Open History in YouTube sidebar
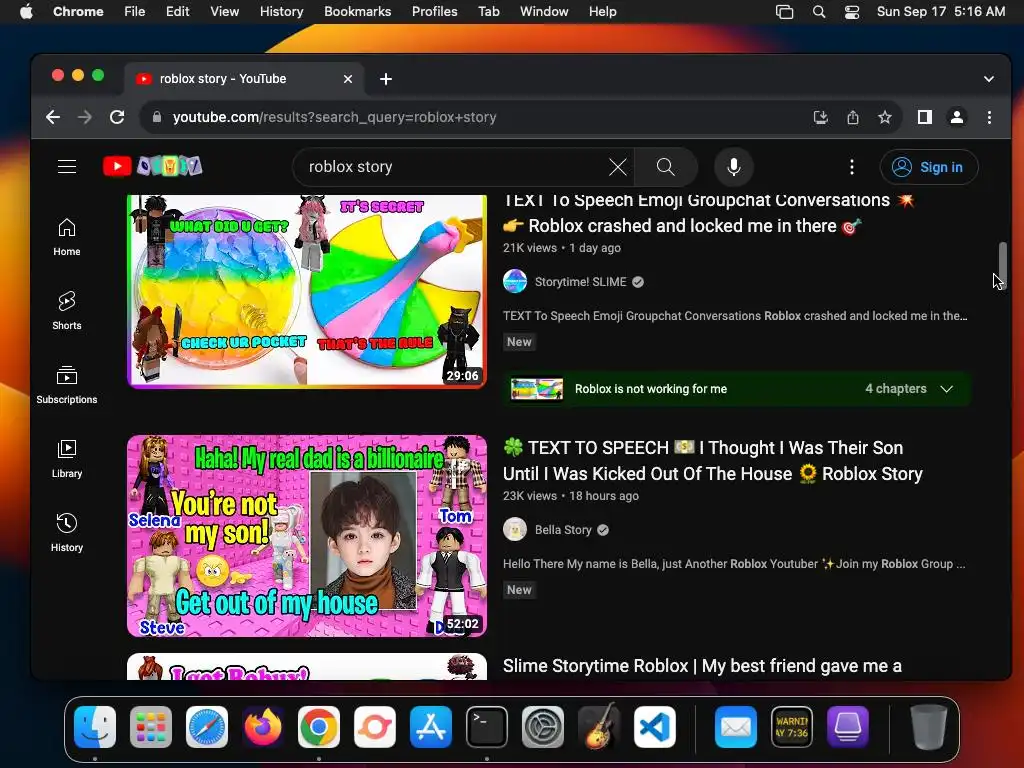This screenshot has height=768, width=1024. pos(67,533)
